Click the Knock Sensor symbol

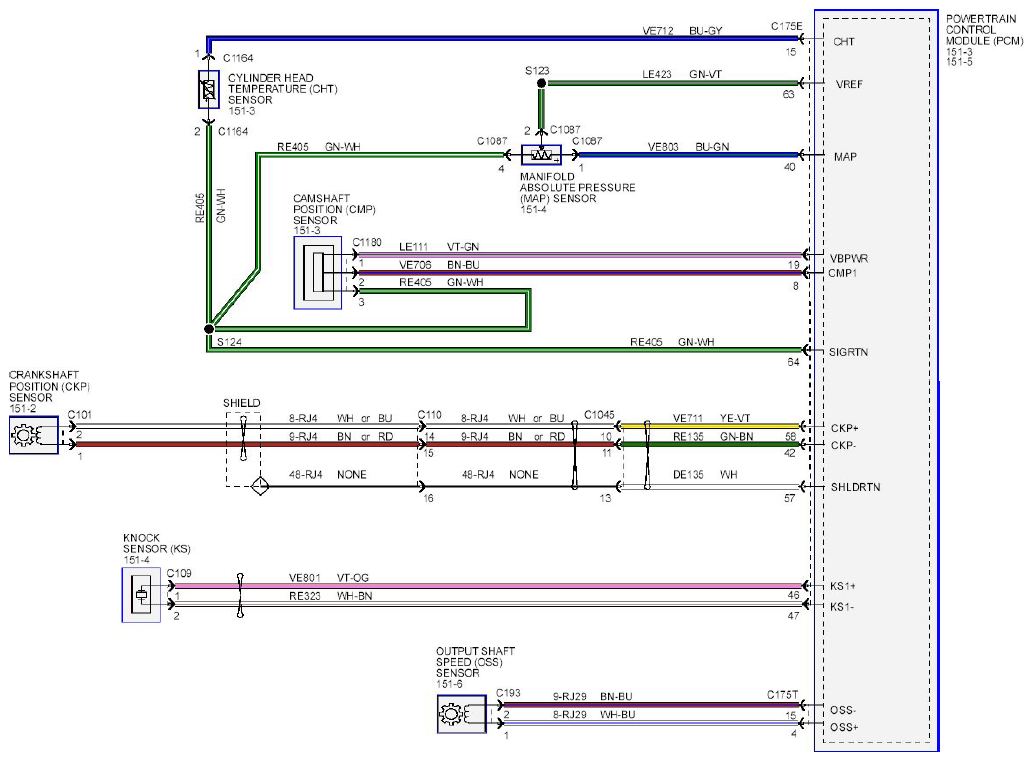(141, 595)
